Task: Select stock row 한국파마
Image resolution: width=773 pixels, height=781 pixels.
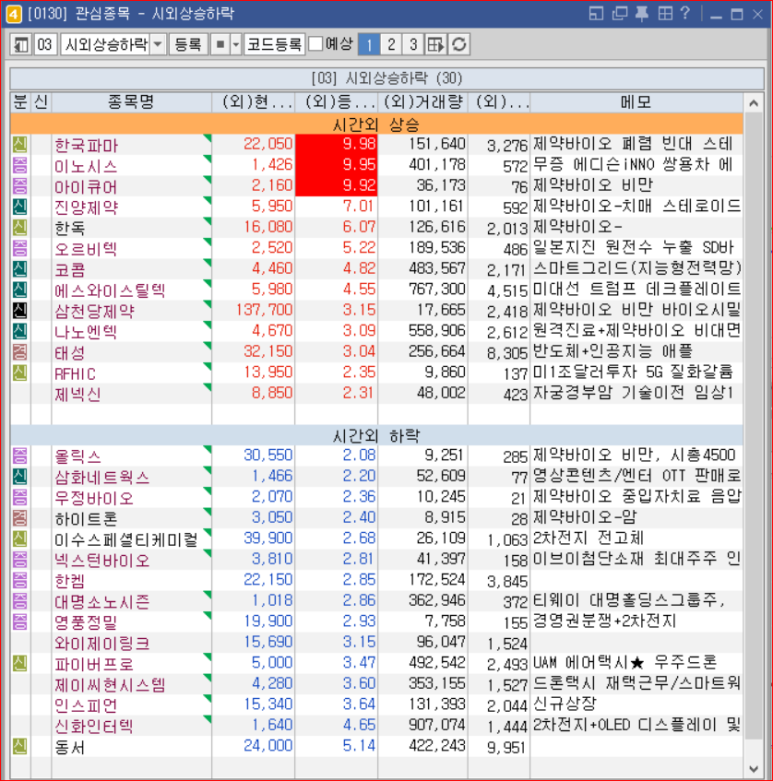Action: click(x=377, y=145)
